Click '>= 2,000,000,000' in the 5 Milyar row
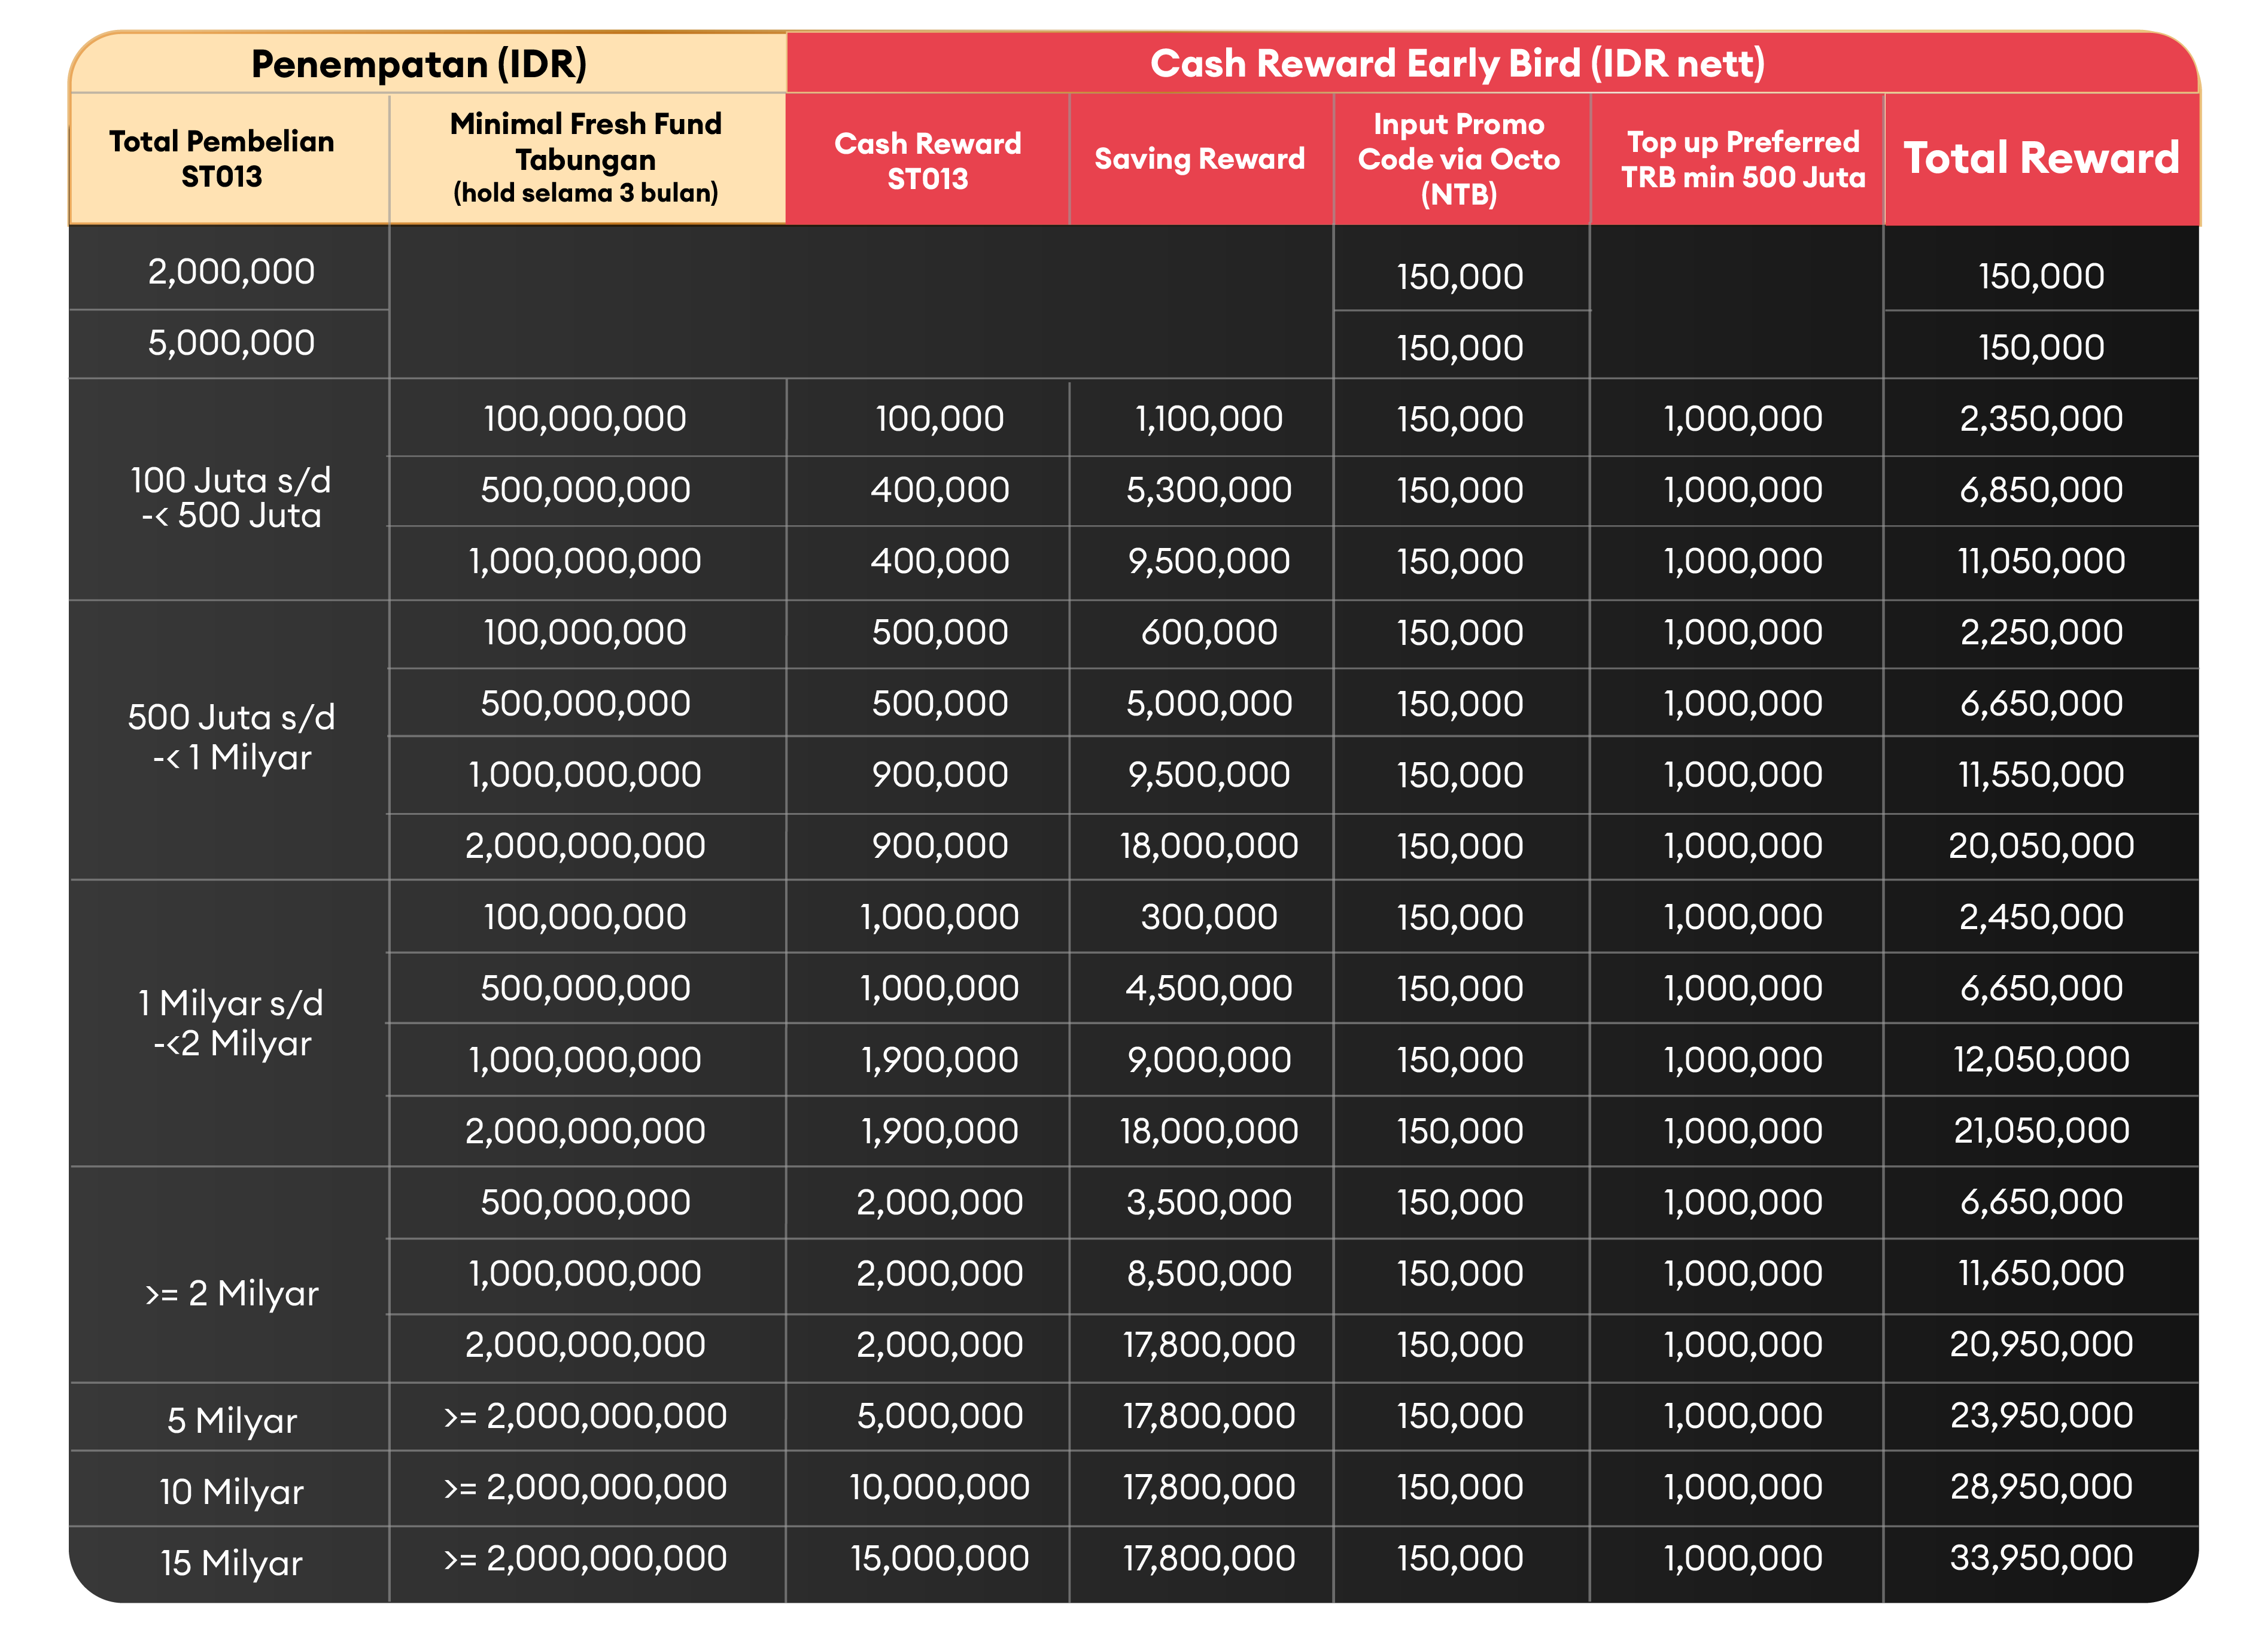The height and width of the screenshot is (1635, 2268). pos(585,1415)
